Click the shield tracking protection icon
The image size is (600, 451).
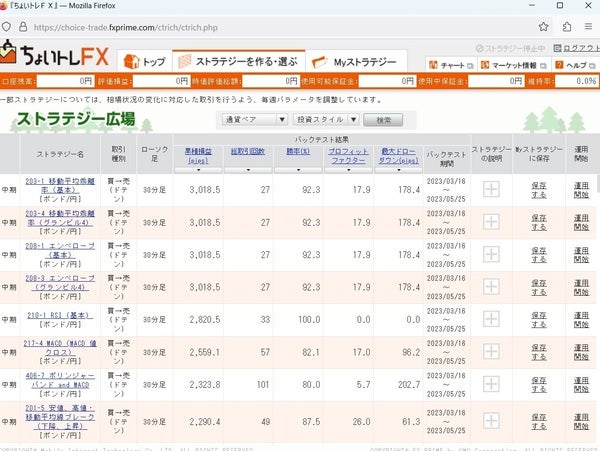[x=6, y=27]
